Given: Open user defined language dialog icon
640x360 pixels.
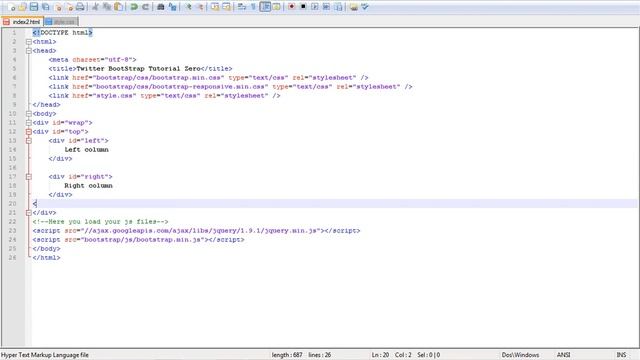Looking at the screenshot, I should [276, 7].
